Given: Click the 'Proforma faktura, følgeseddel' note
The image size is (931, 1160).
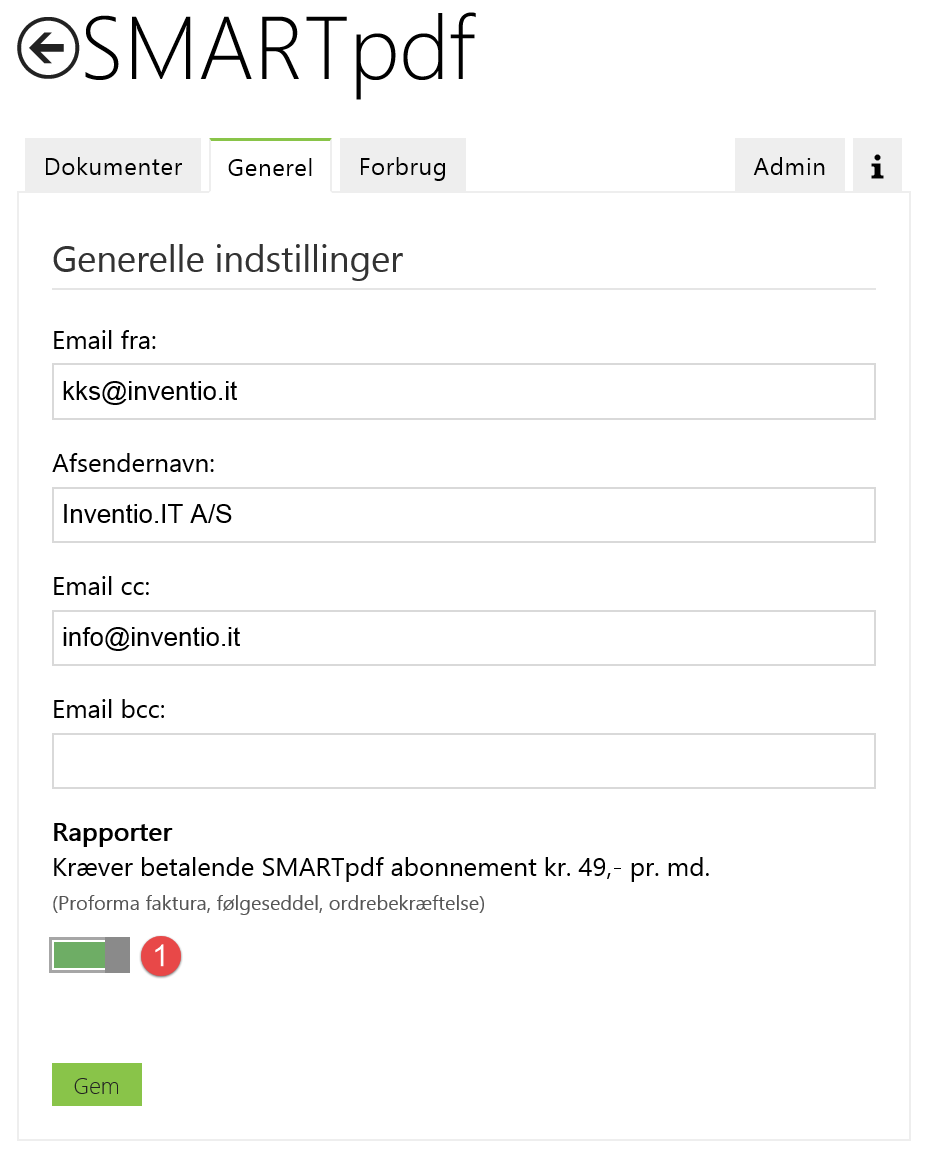Looking at the screenshot, I should (269, 903).
